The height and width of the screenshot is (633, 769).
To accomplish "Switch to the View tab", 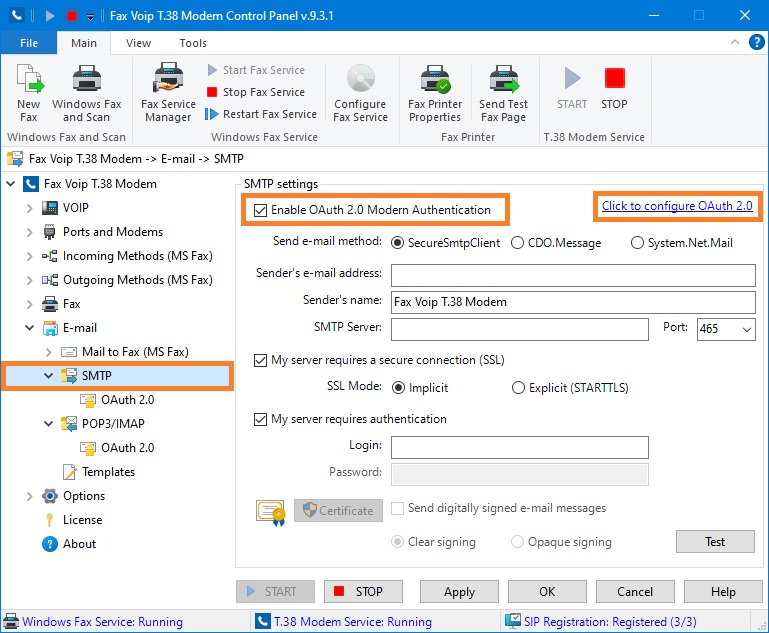I will (138, 43).
